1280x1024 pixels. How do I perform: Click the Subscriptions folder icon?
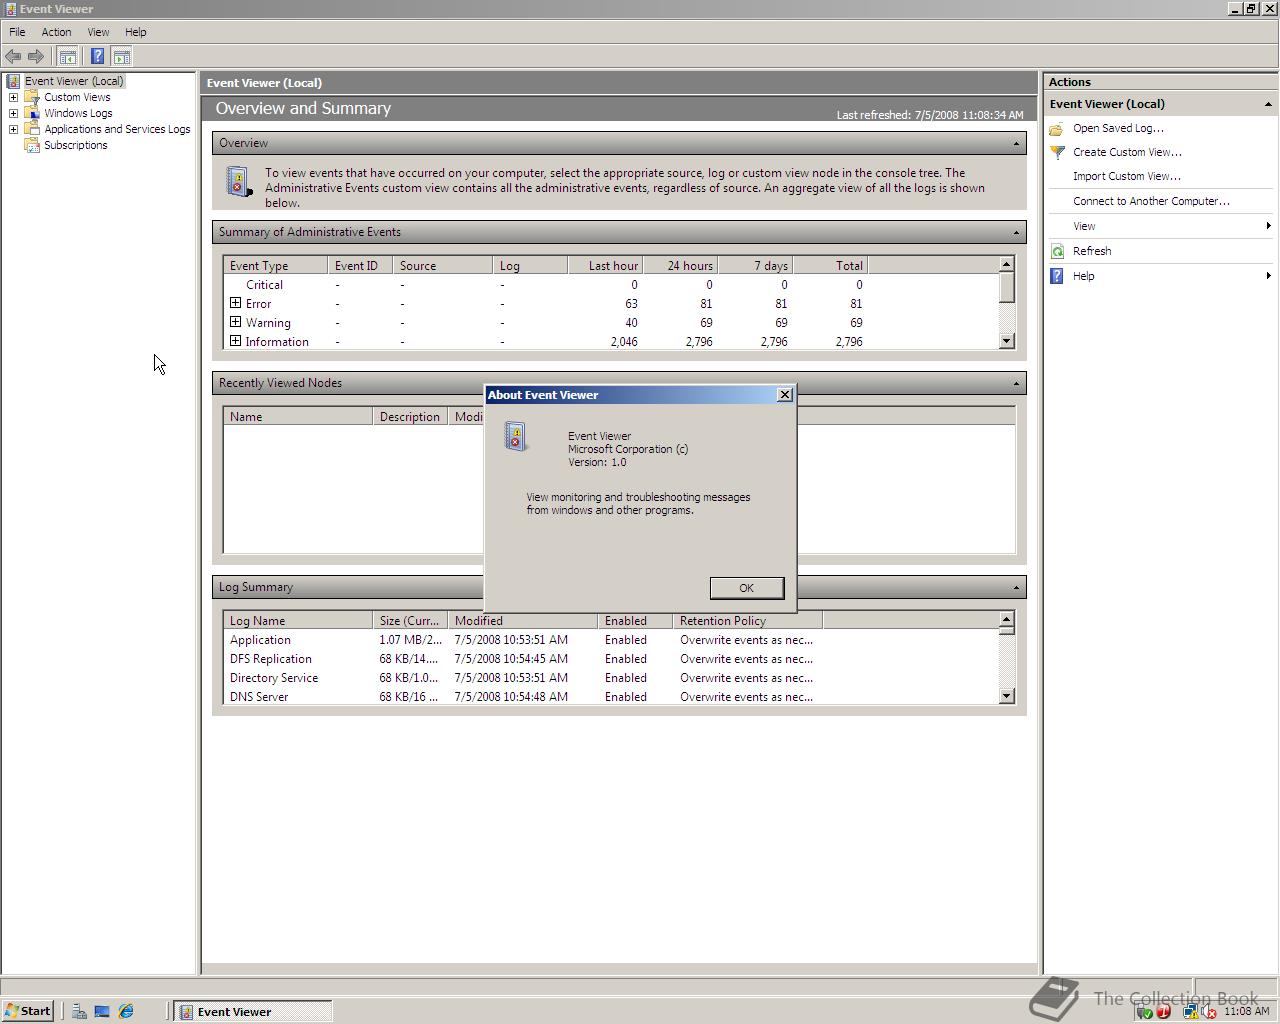coord(32,145)
